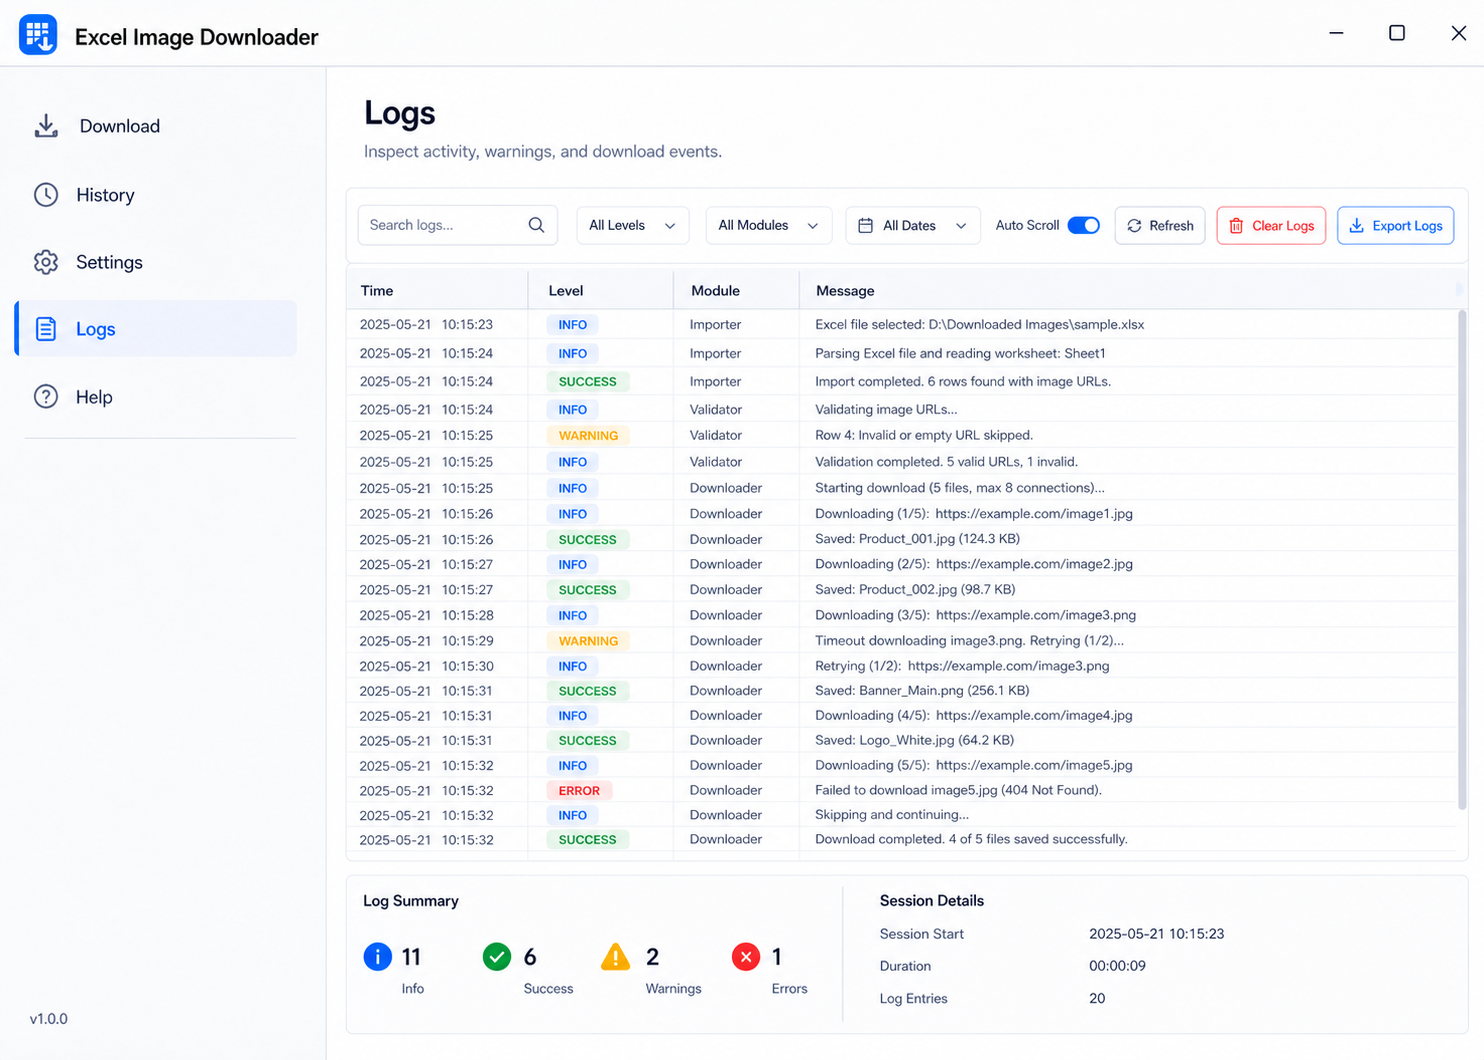Click 'Saved: Logo_White.jpg (64.2 KB)' entry
Image resolution: width=1484 pixels, height=1060 pixels.
pos(914,740)
